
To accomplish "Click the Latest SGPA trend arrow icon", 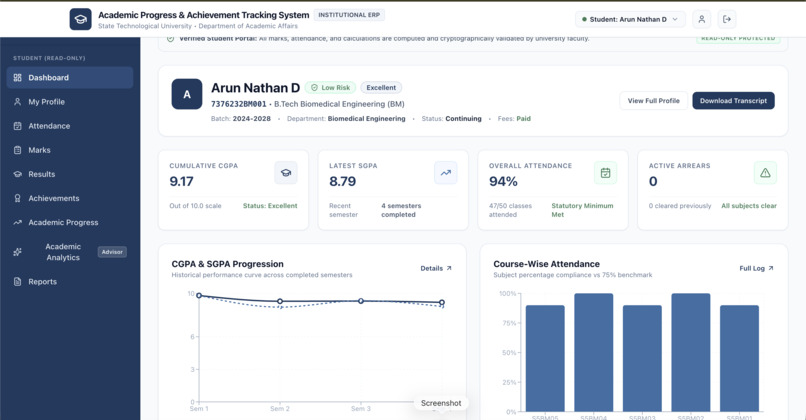I will 446,173.
